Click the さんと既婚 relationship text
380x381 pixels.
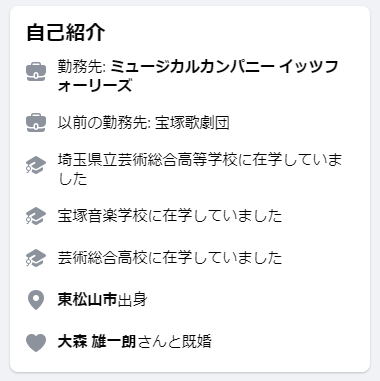(x=174, y=341)
